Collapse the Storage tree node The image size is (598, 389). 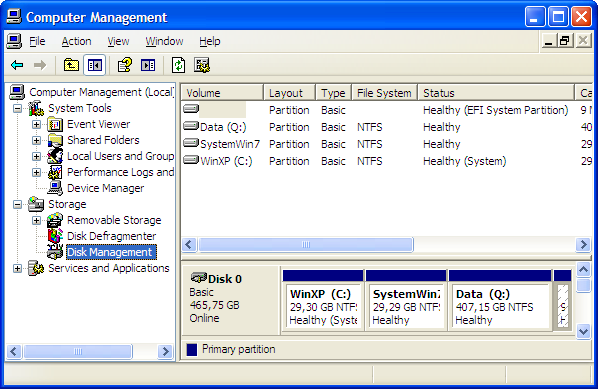[18, 204]
